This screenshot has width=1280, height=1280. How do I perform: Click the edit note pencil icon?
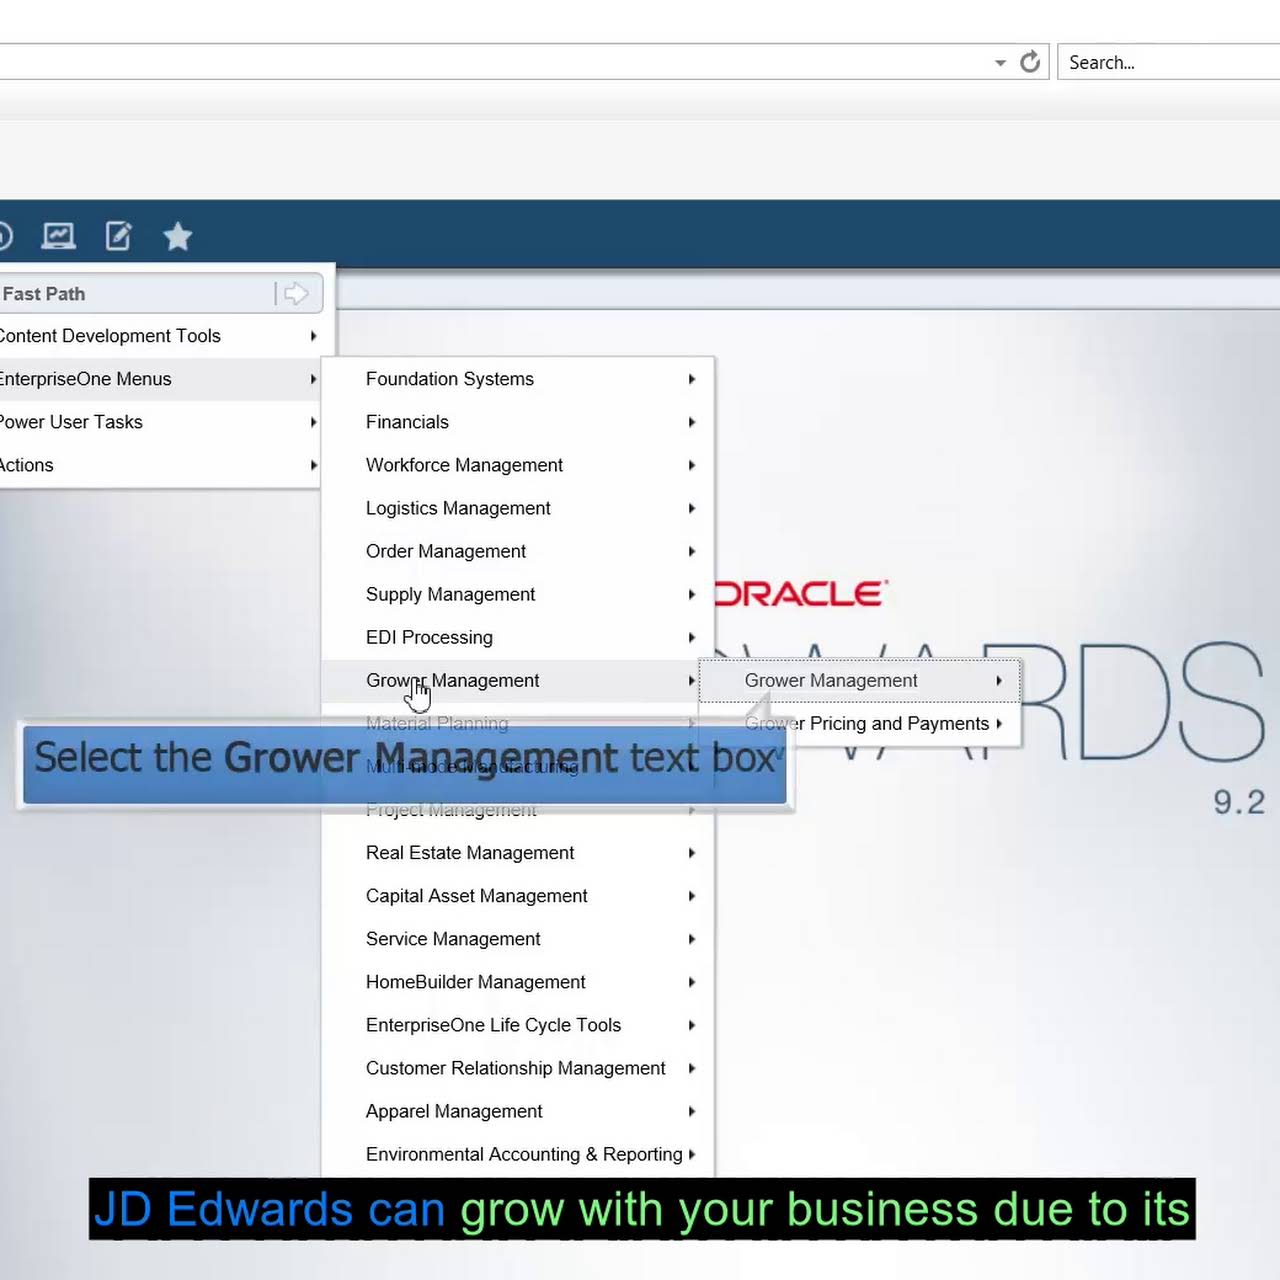pyautogui.click(x=118, y=236)
